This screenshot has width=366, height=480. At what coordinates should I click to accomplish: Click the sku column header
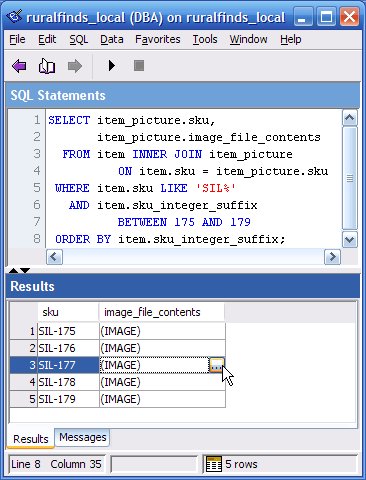tap(68, 312)
